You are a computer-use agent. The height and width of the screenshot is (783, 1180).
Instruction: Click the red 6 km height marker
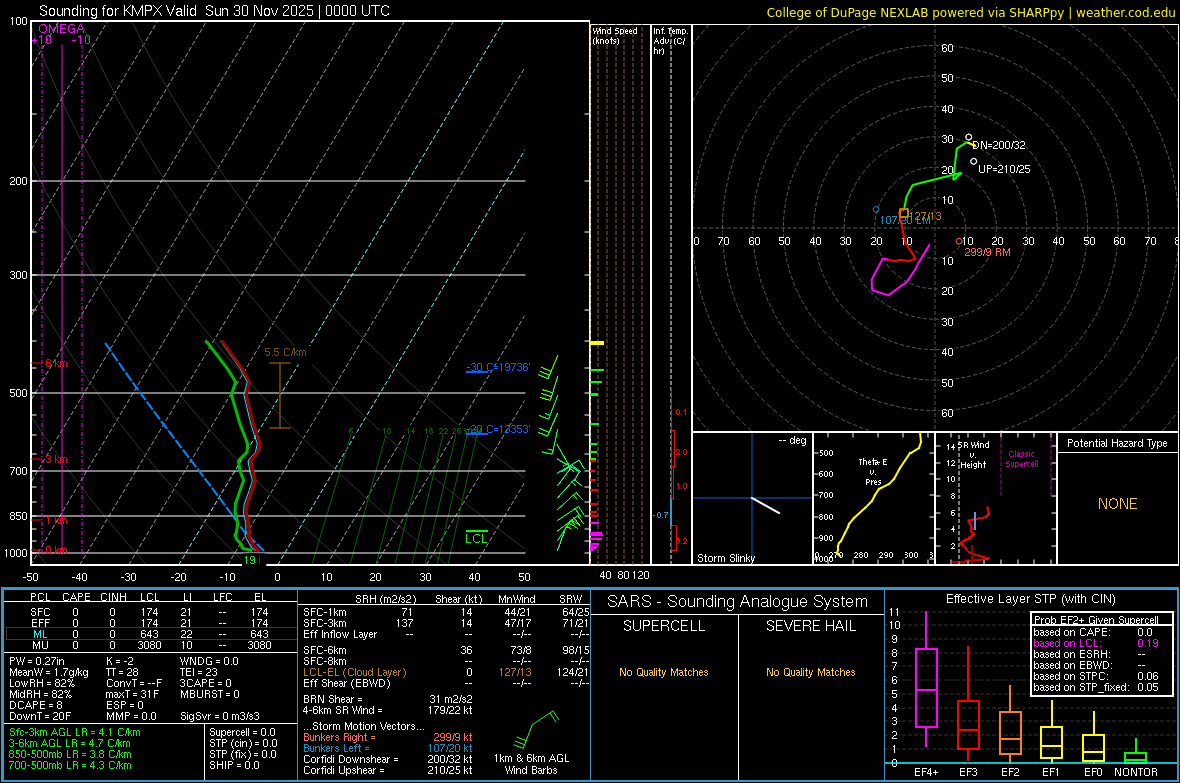54,364
